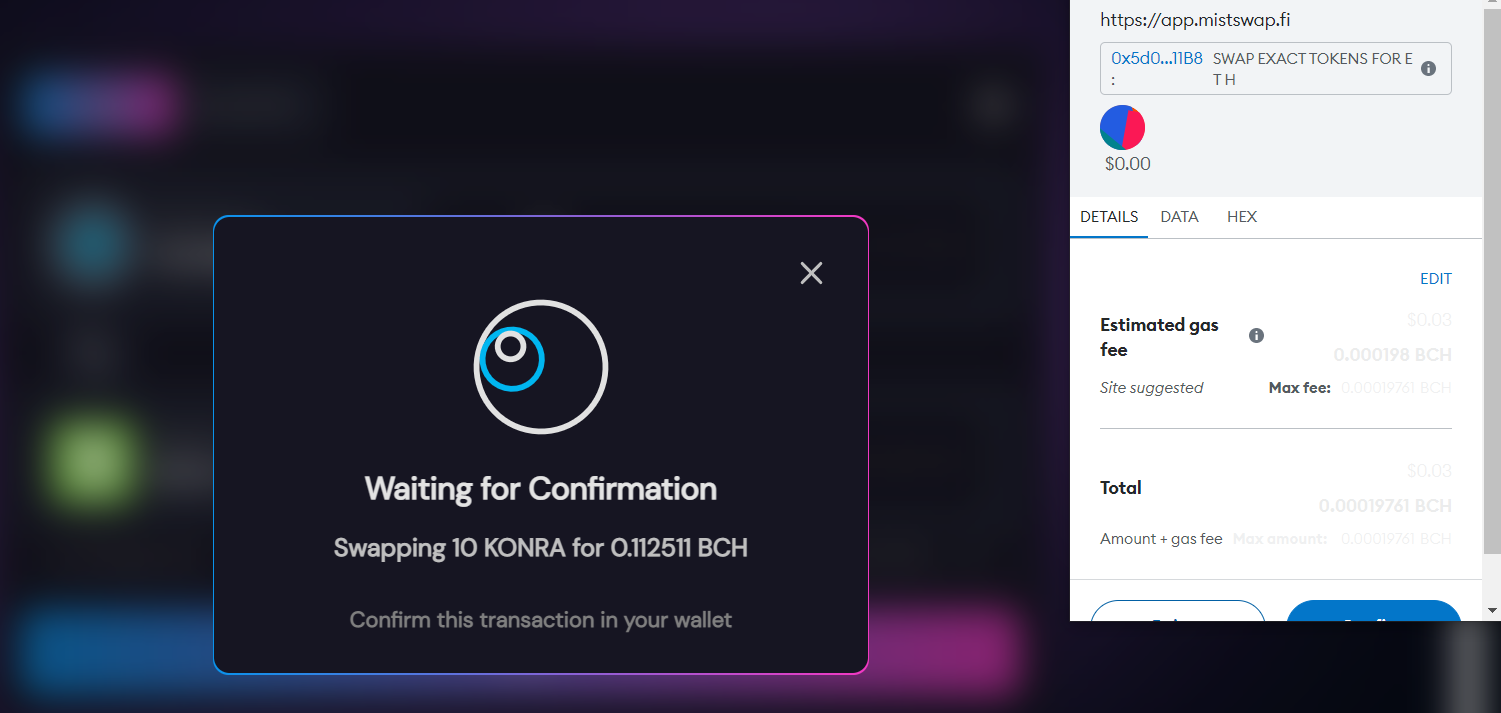
Task: Click the info icon next to Estimated gas fee
Action: (1256, 336)
